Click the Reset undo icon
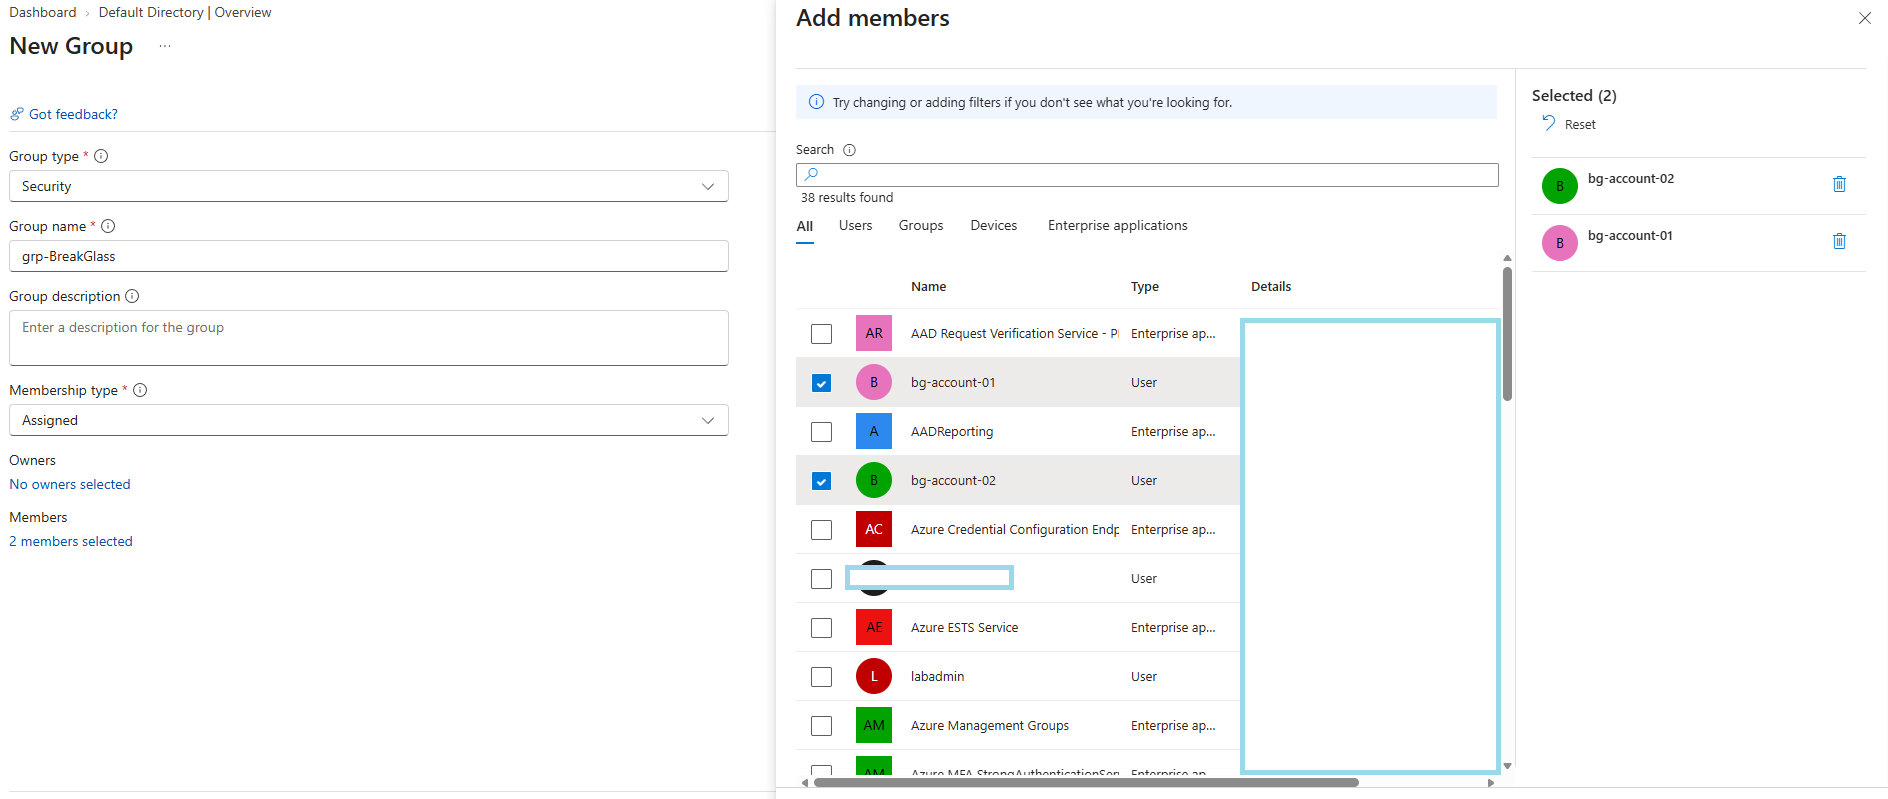This screenshot has width=1888, height=799. tap(1548, 123)
